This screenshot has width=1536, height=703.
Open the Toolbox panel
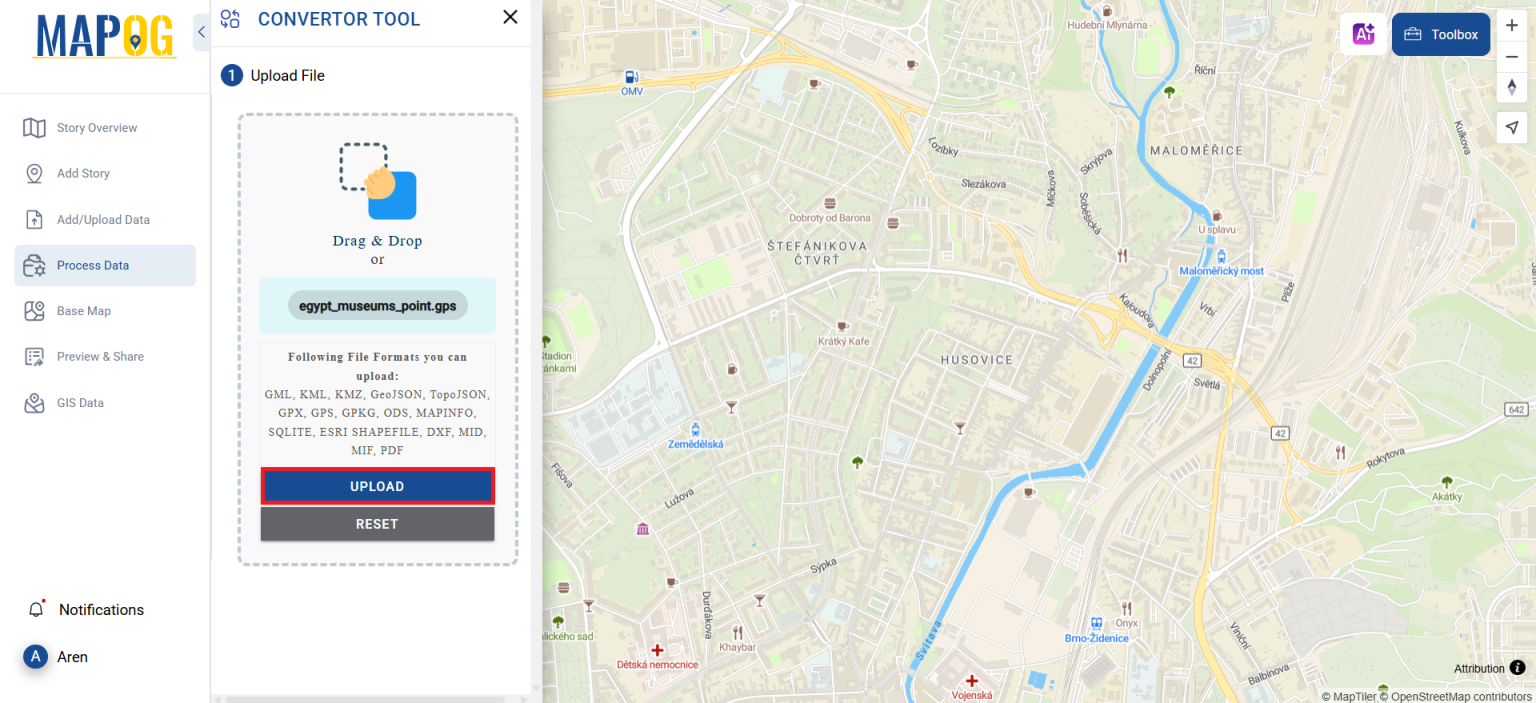(x=1440, y=33)
